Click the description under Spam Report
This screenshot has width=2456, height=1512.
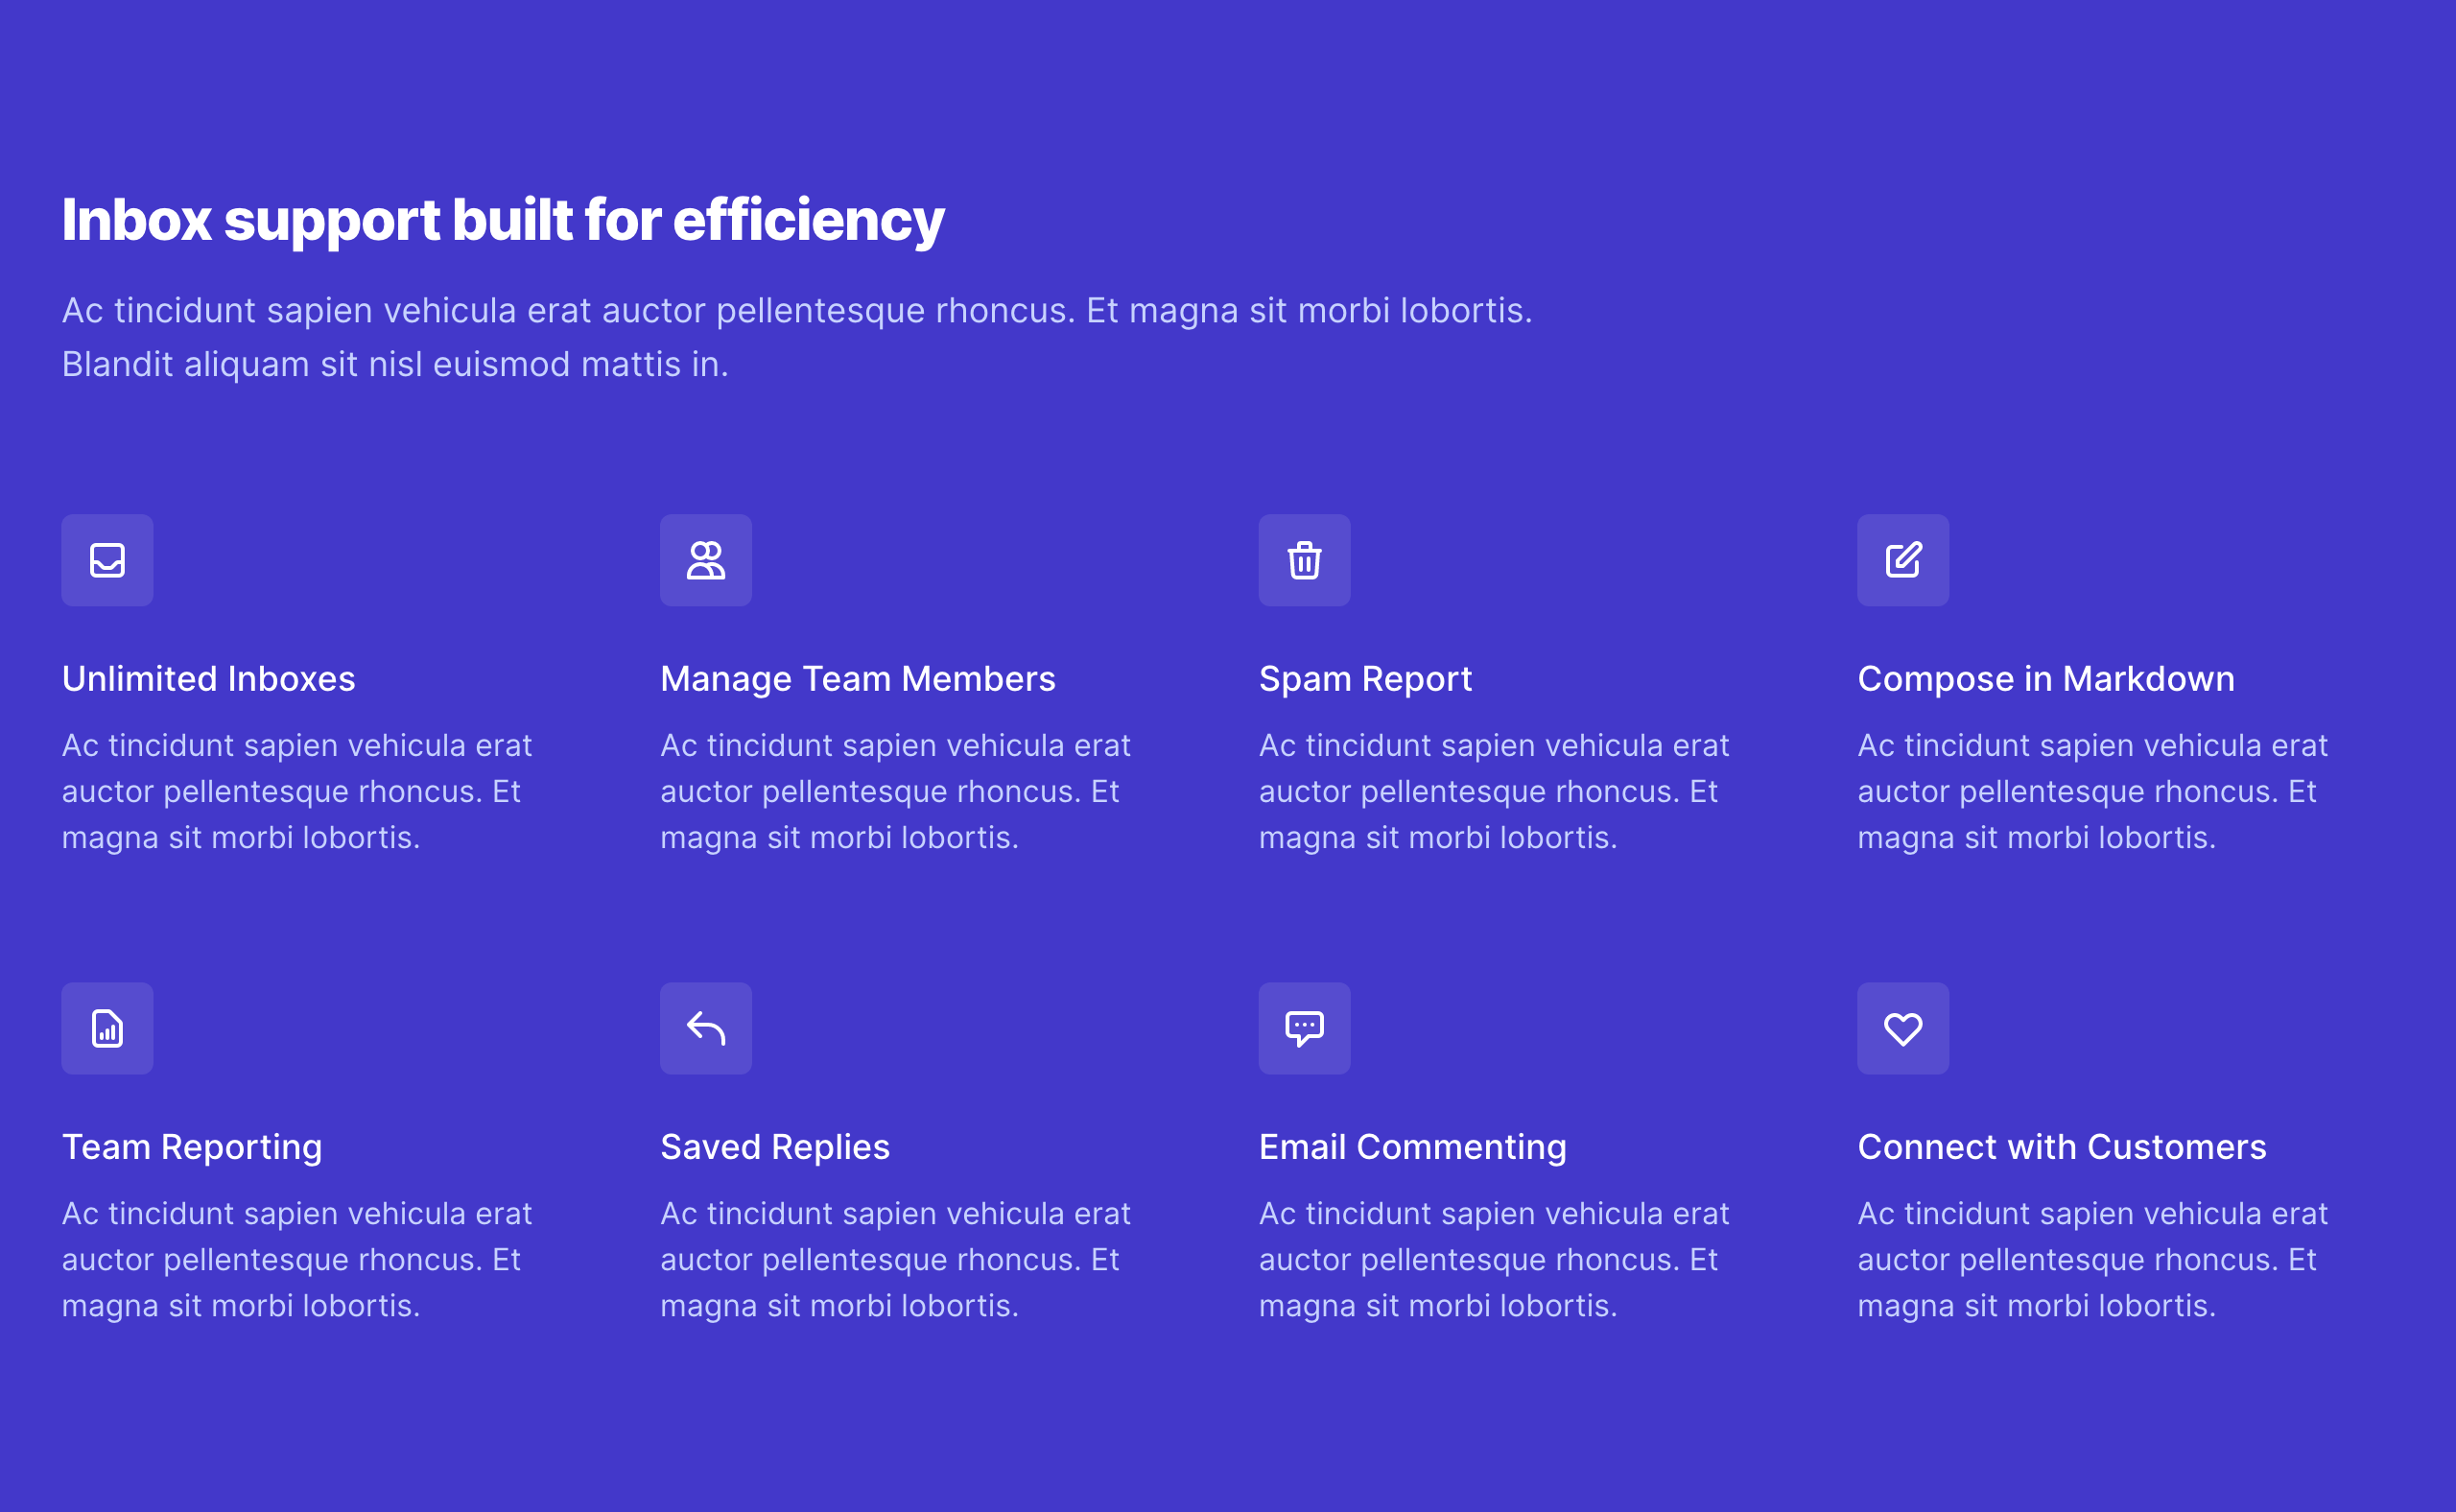1493,791
